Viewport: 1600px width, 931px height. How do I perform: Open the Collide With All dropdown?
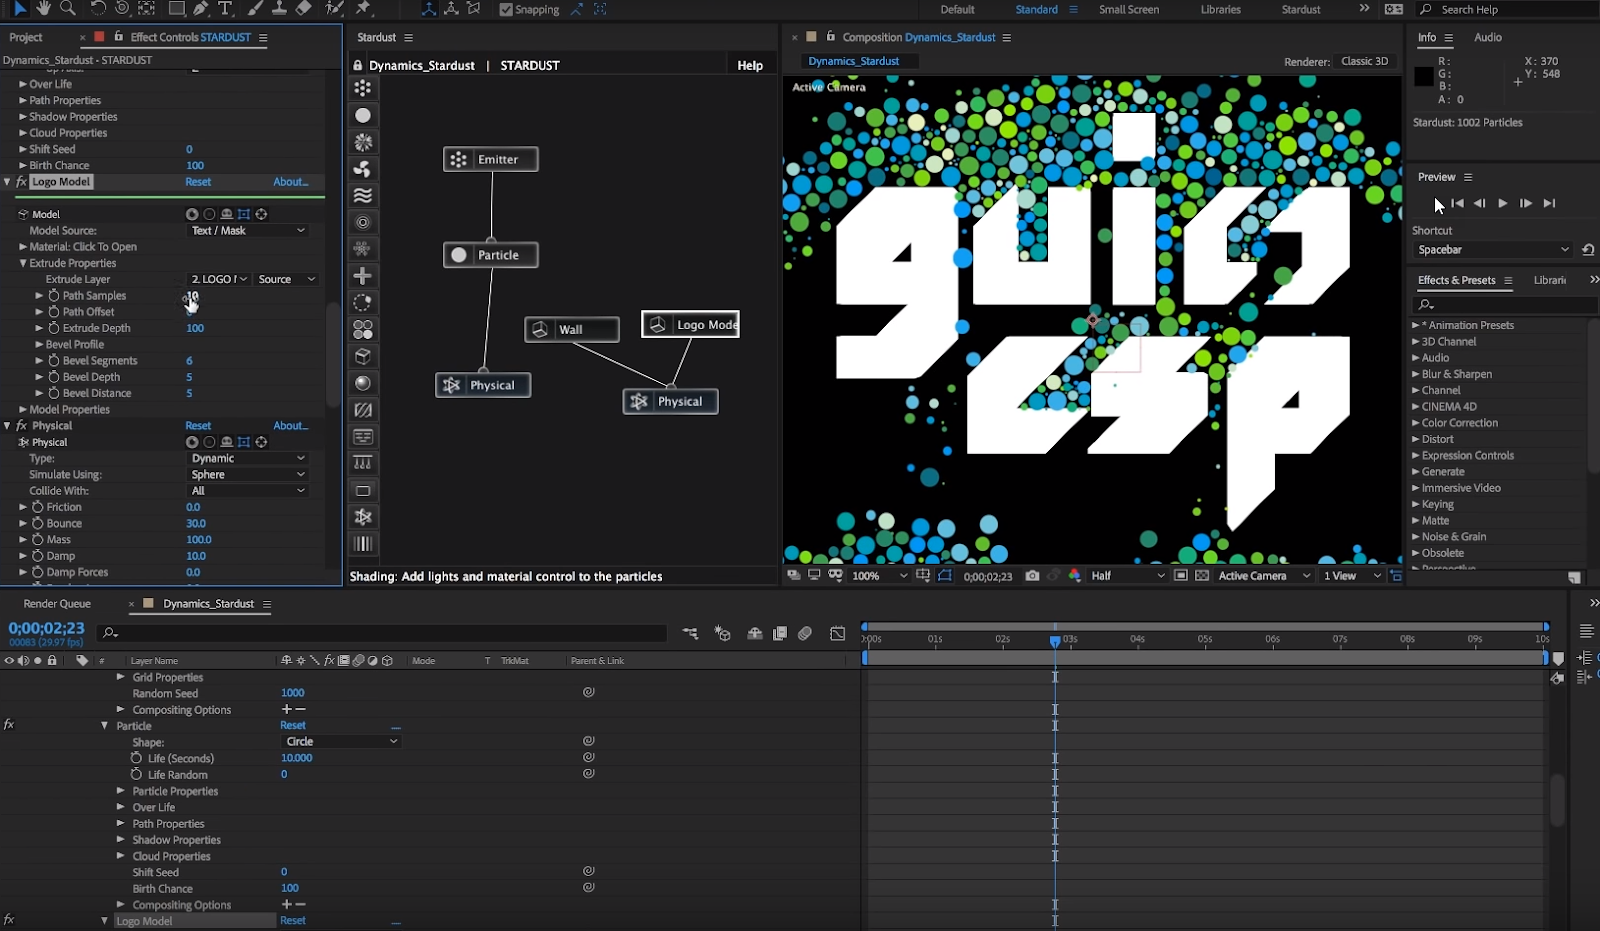248,490
